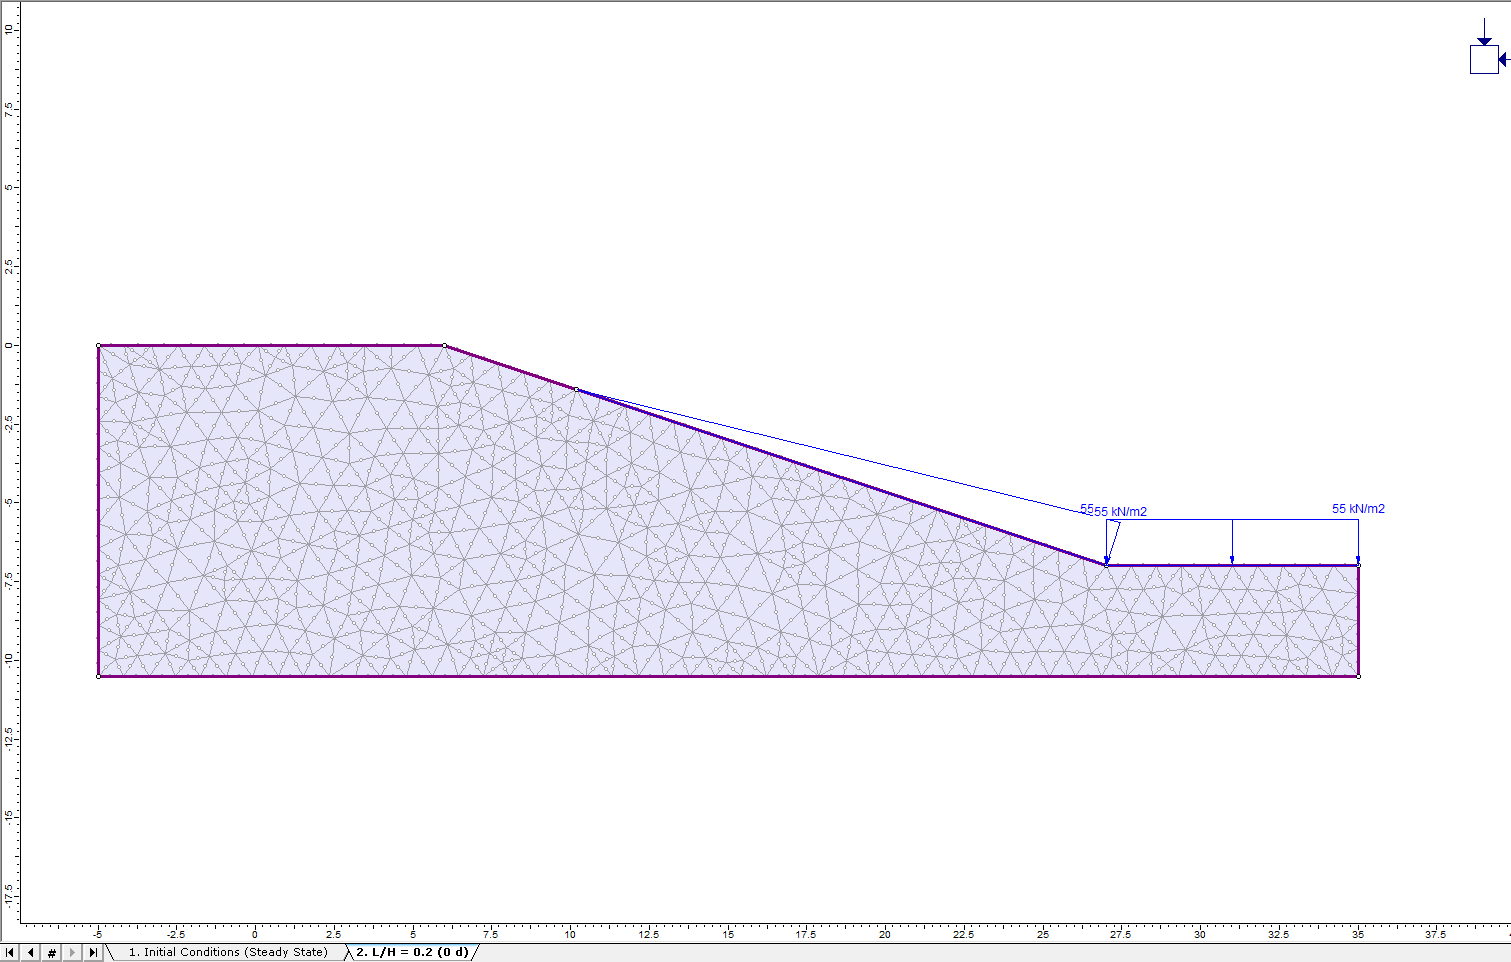Go to next stage arrow

72,953
